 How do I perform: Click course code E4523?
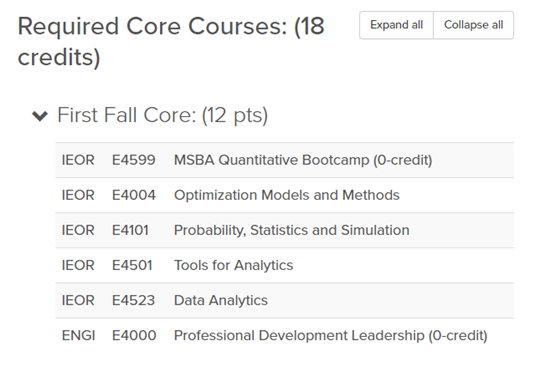point(133,300)
